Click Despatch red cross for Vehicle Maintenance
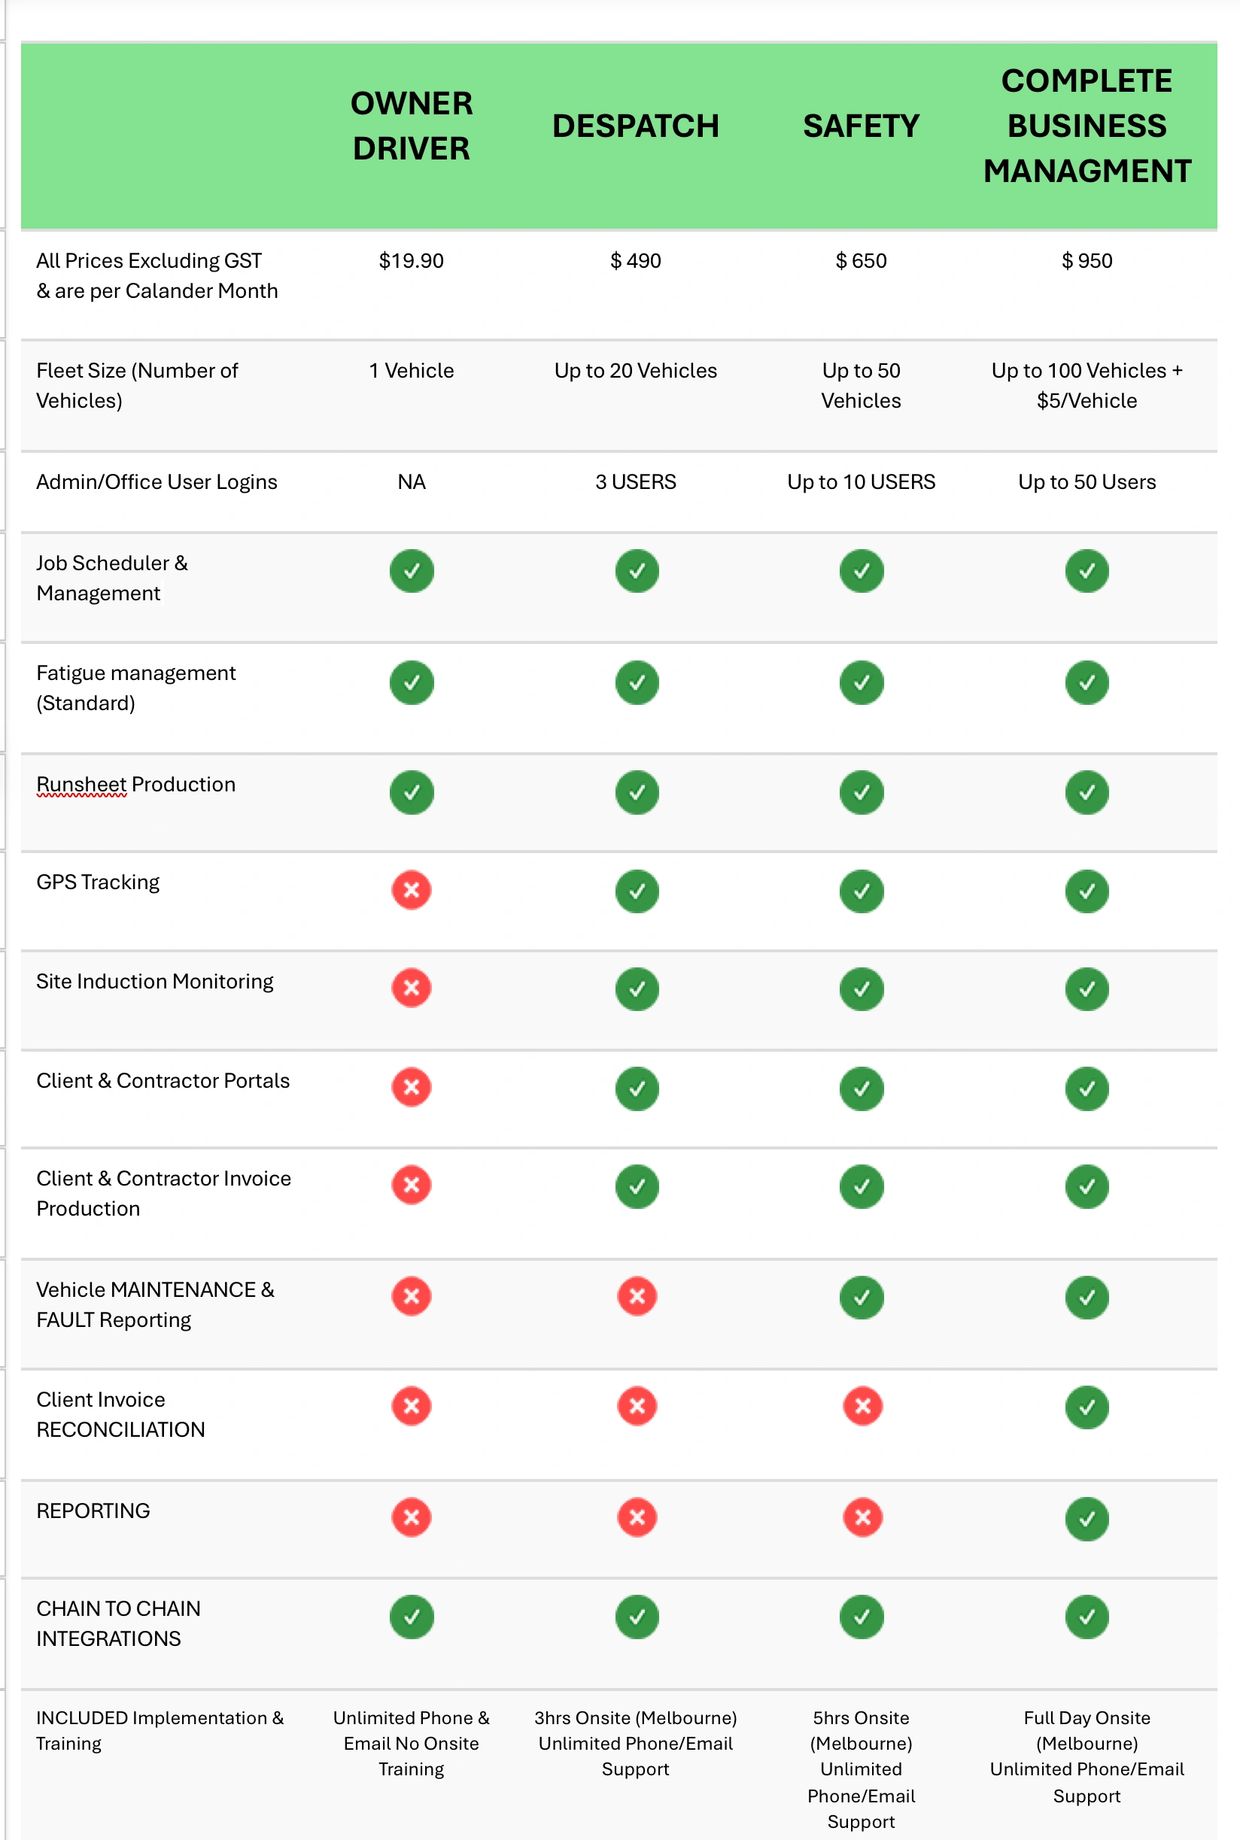 637,1296
